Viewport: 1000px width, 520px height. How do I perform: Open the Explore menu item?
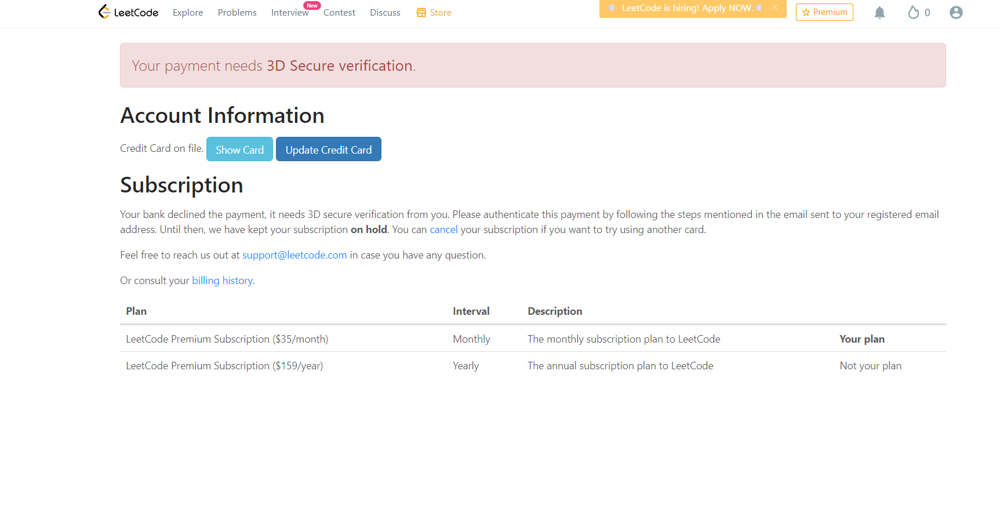point(187,13)
